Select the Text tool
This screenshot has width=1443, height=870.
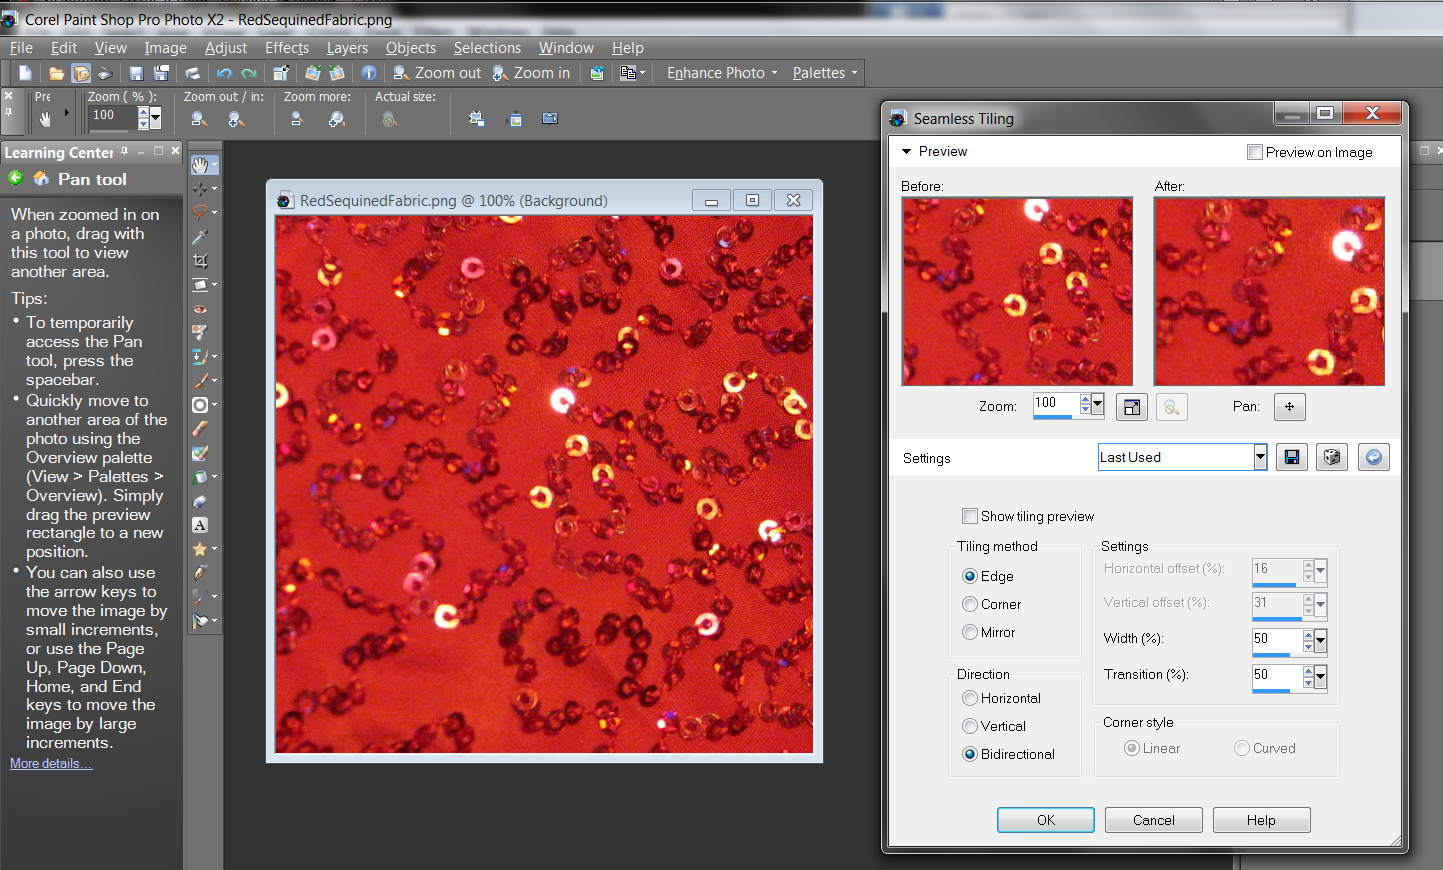[200, 525]
